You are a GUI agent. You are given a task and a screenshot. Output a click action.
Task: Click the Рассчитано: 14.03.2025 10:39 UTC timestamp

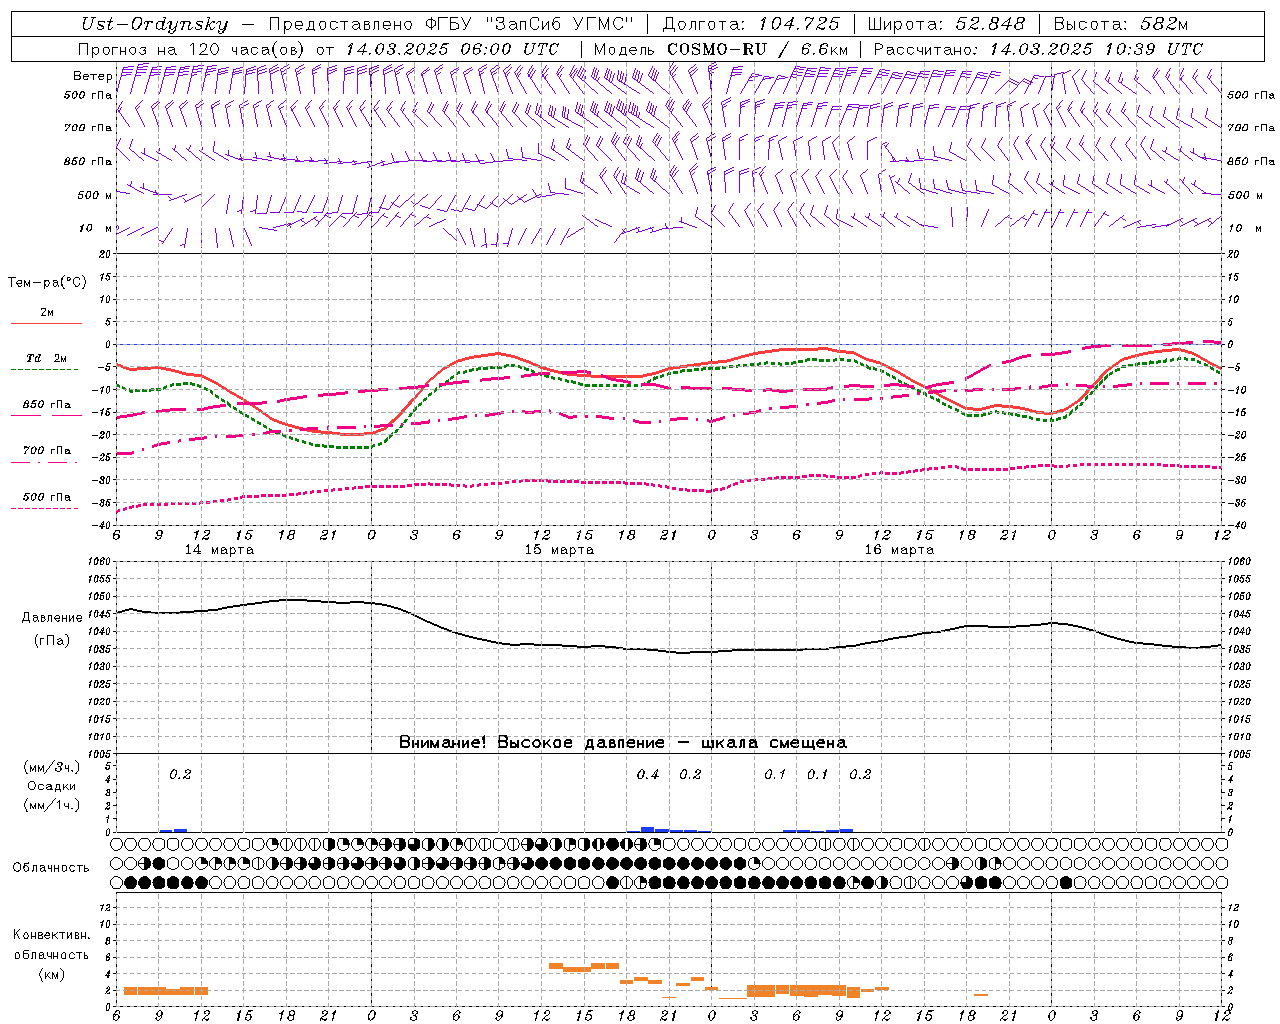coord(1038,49)
